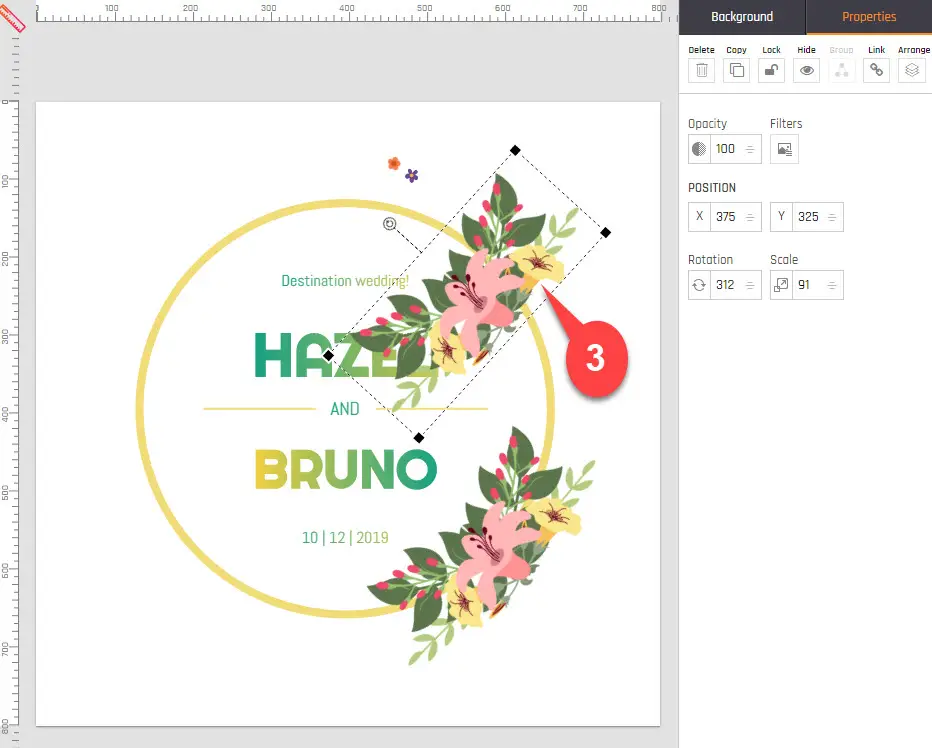Click the left corner handle of selection
932x748 pixels.
click(x=328, y=356)
